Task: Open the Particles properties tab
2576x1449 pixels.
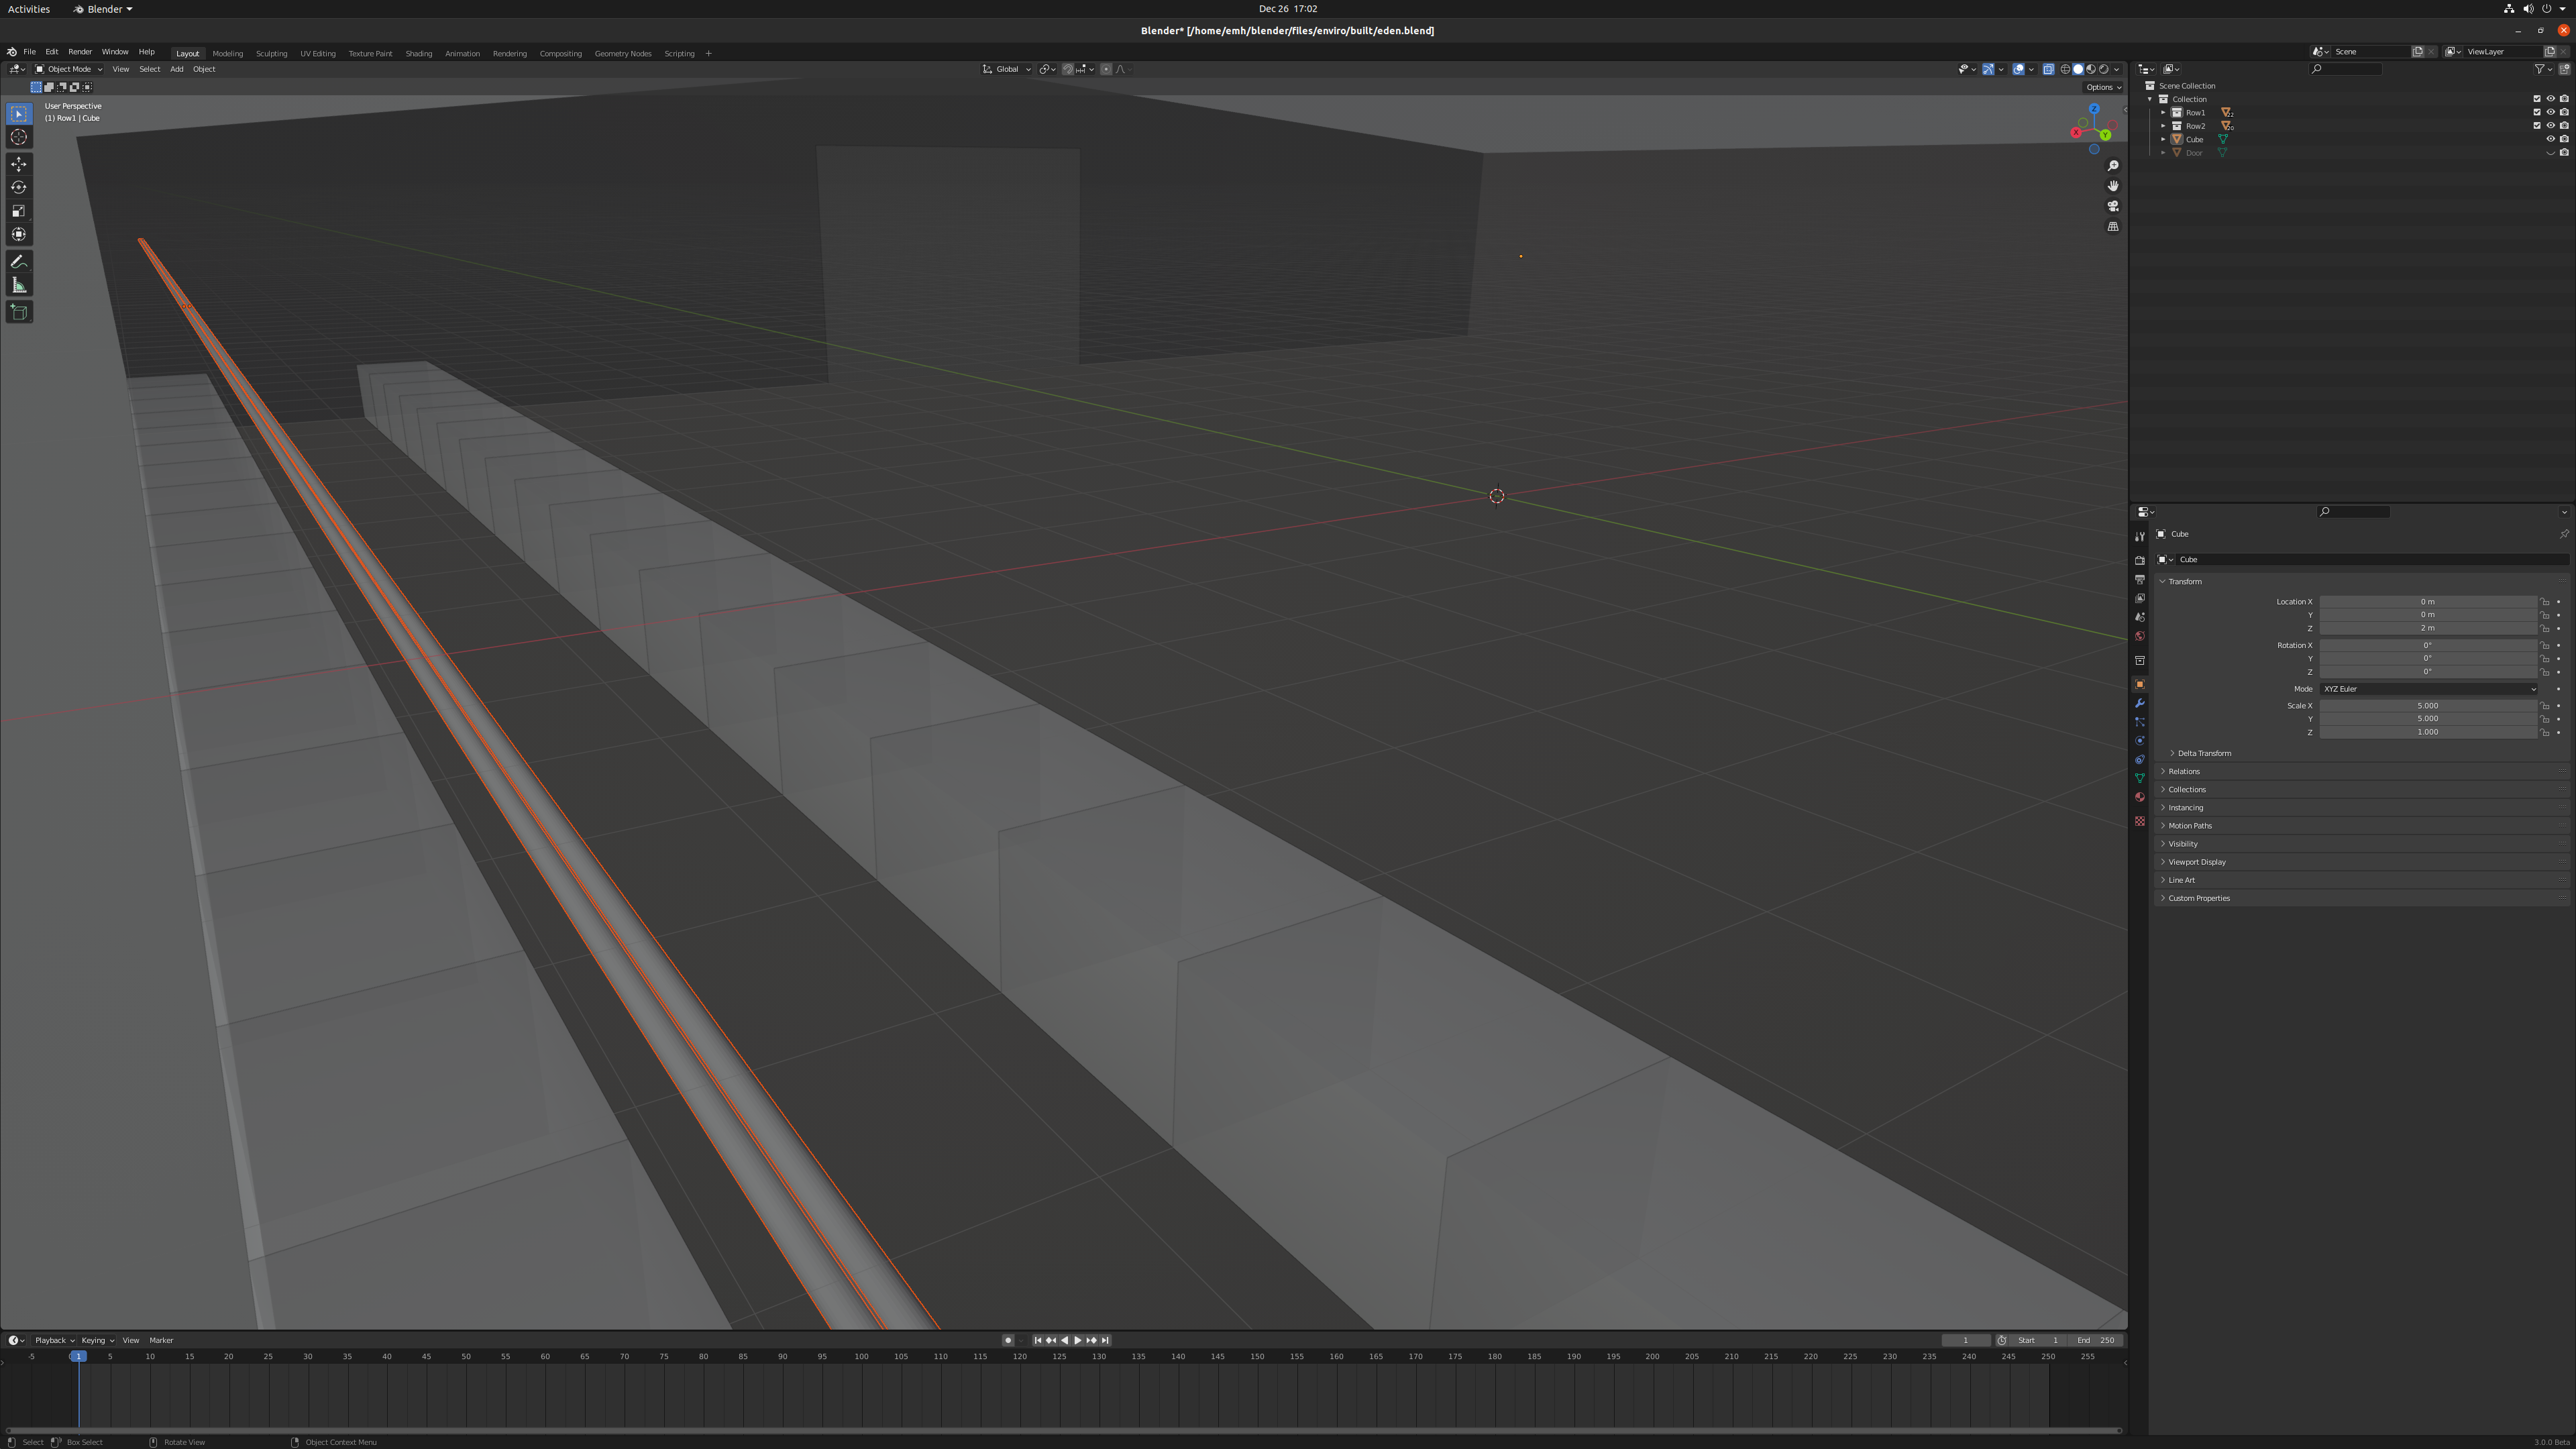Action: 2140,722
